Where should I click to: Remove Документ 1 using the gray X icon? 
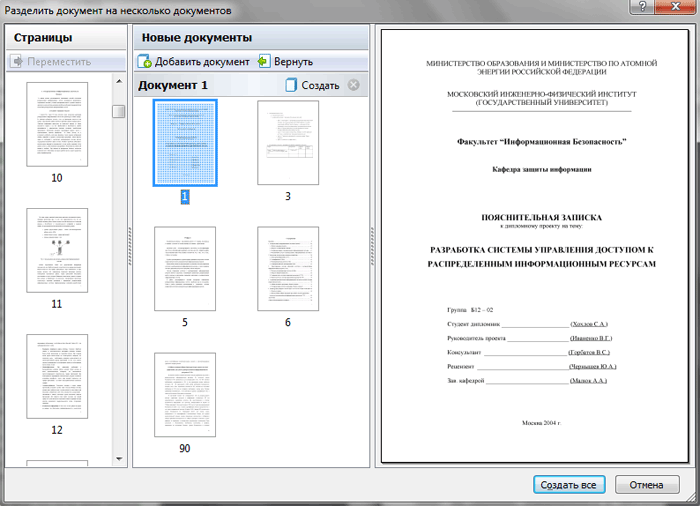[x=352, y=86]
